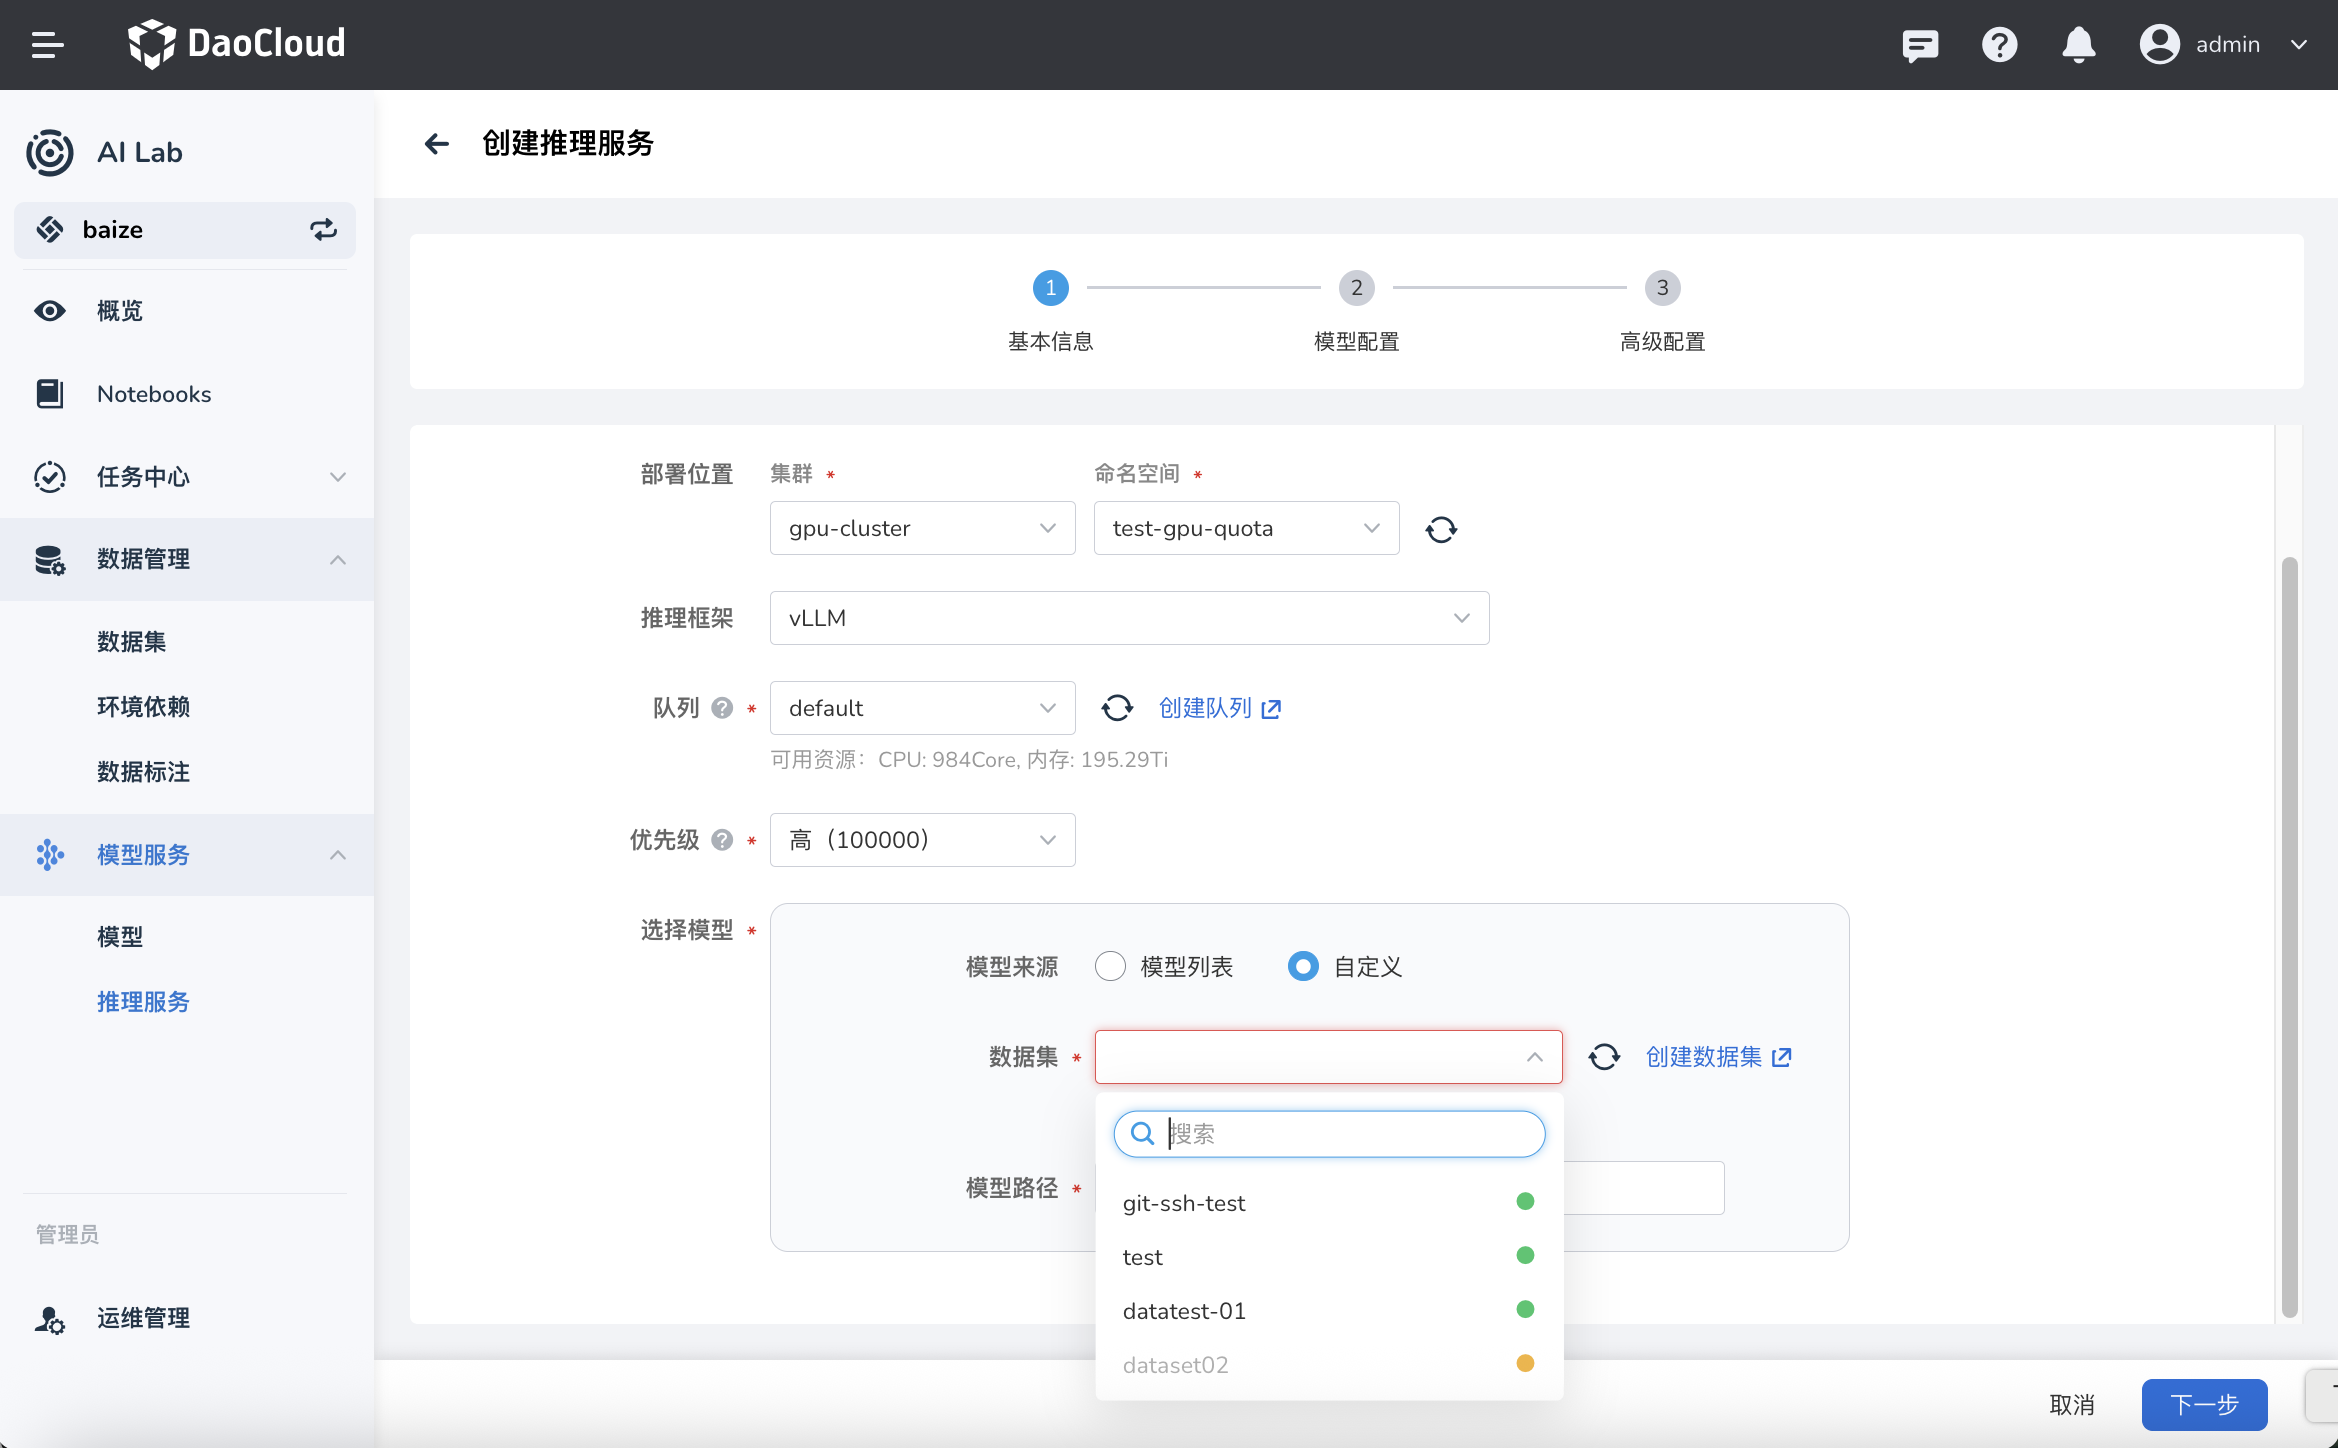
Task: Click the hamburger menu icon
Action: coord(47,45)
